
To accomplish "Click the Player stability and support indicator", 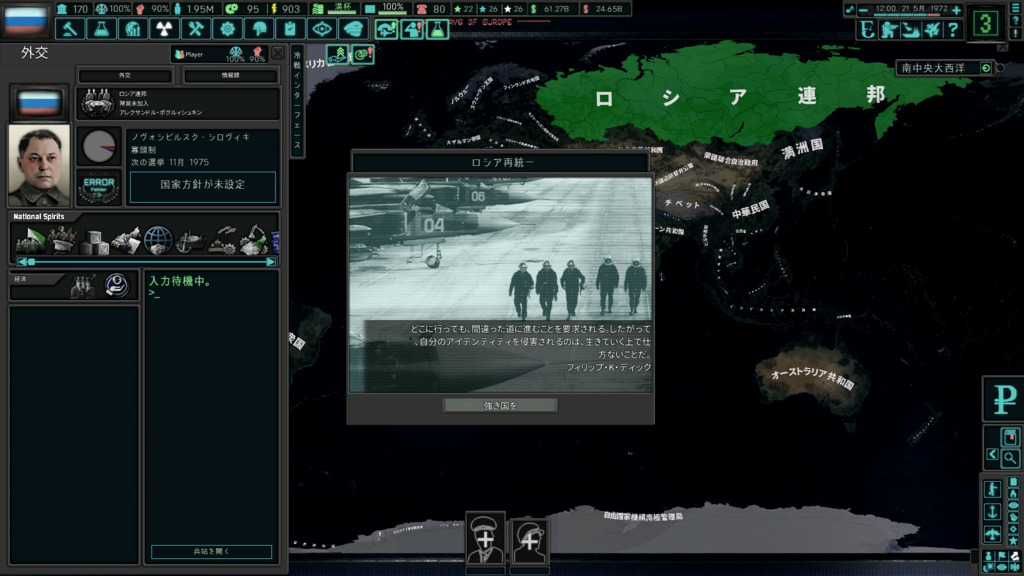I will click(219, 54).
